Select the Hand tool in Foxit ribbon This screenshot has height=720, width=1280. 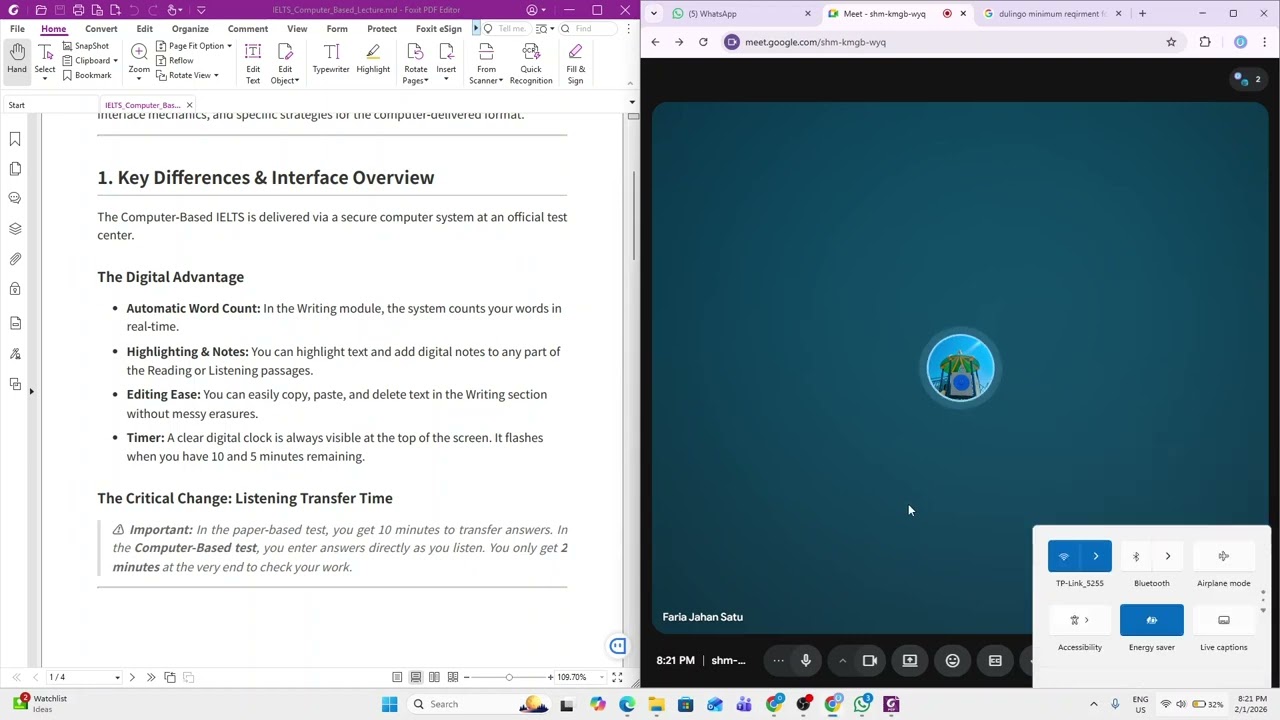[x=17, y=59]
